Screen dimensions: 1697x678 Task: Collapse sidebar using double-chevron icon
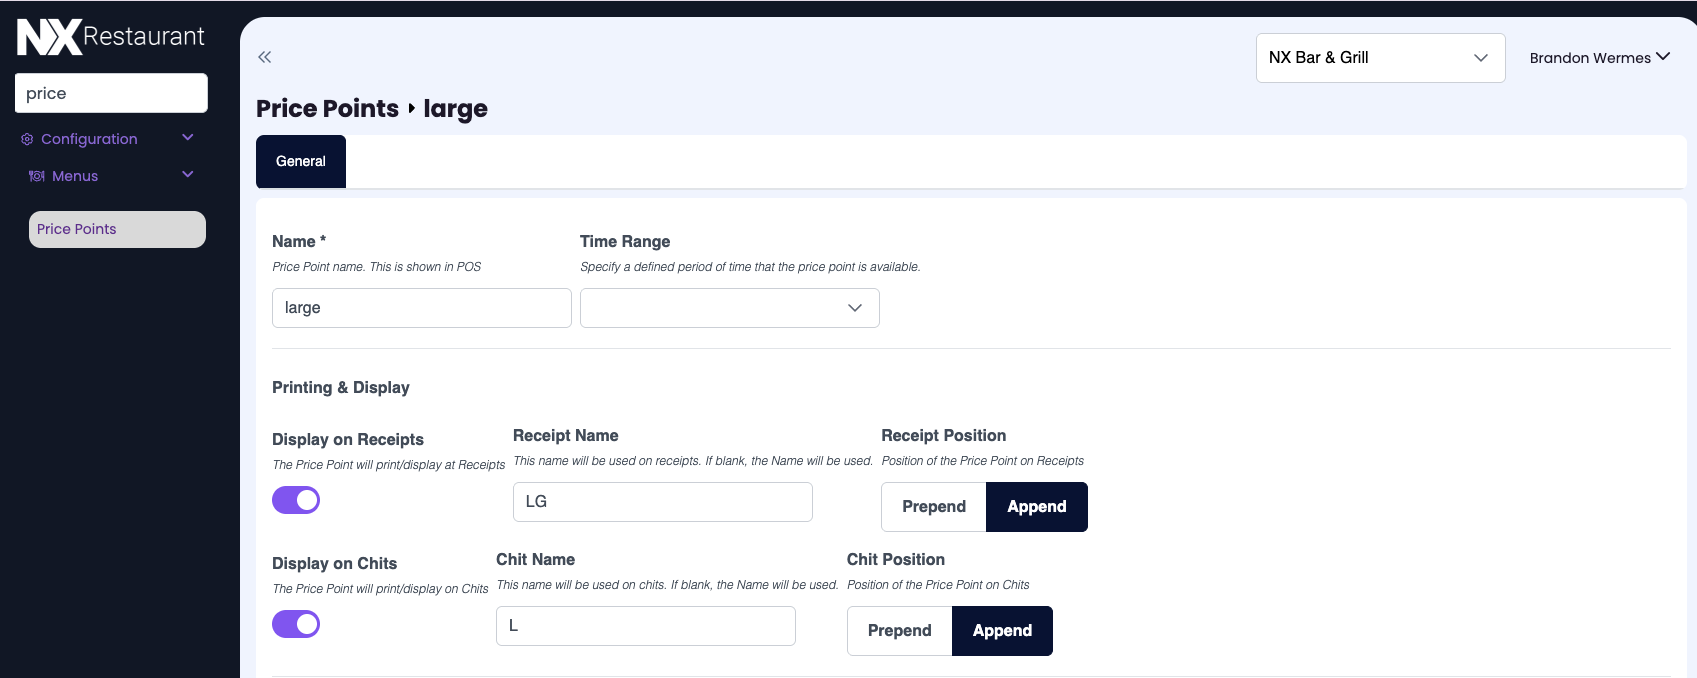click(264, 57)
